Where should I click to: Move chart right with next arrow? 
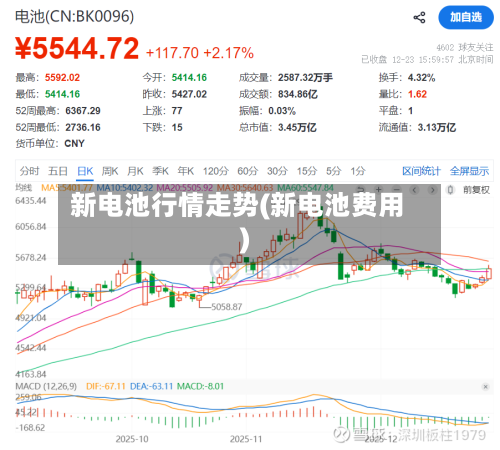coord(432,190)
